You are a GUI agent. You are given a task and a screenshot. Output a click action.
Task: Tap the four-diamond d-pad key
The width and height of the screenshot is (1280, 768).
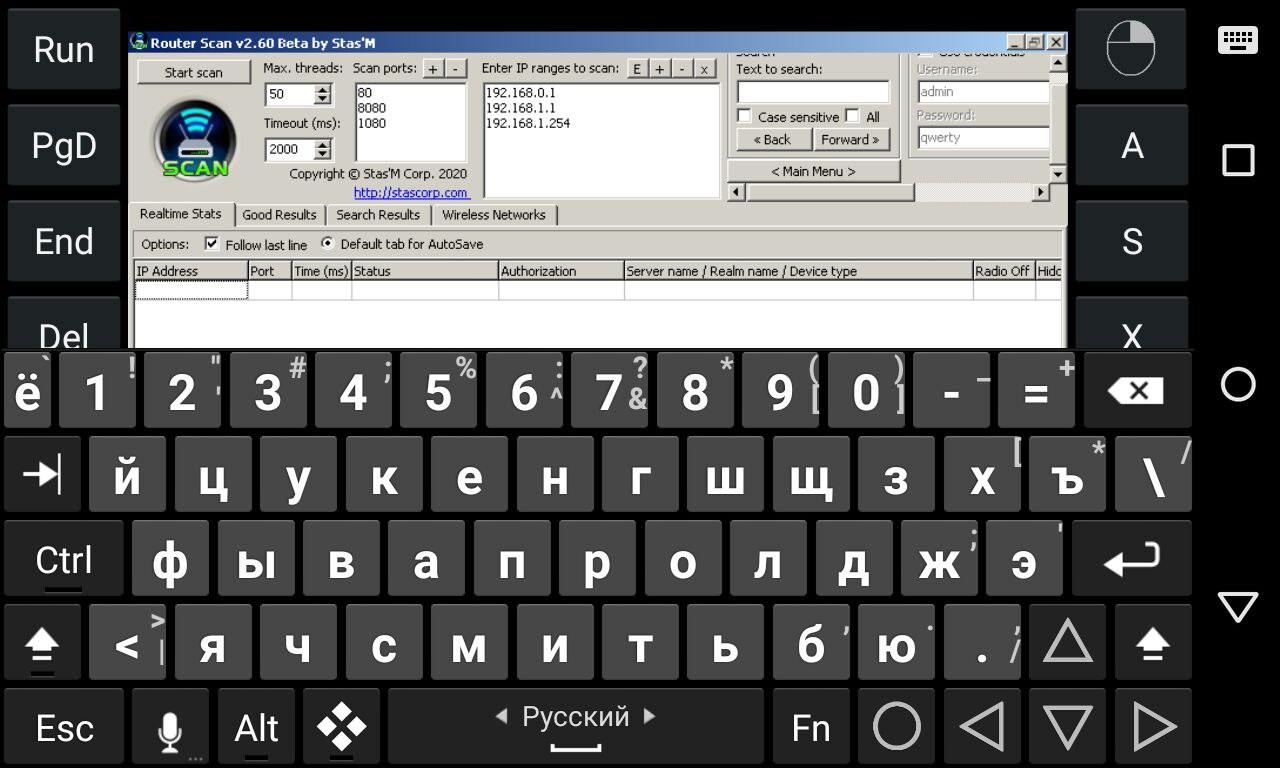click(x=341, y=727)
